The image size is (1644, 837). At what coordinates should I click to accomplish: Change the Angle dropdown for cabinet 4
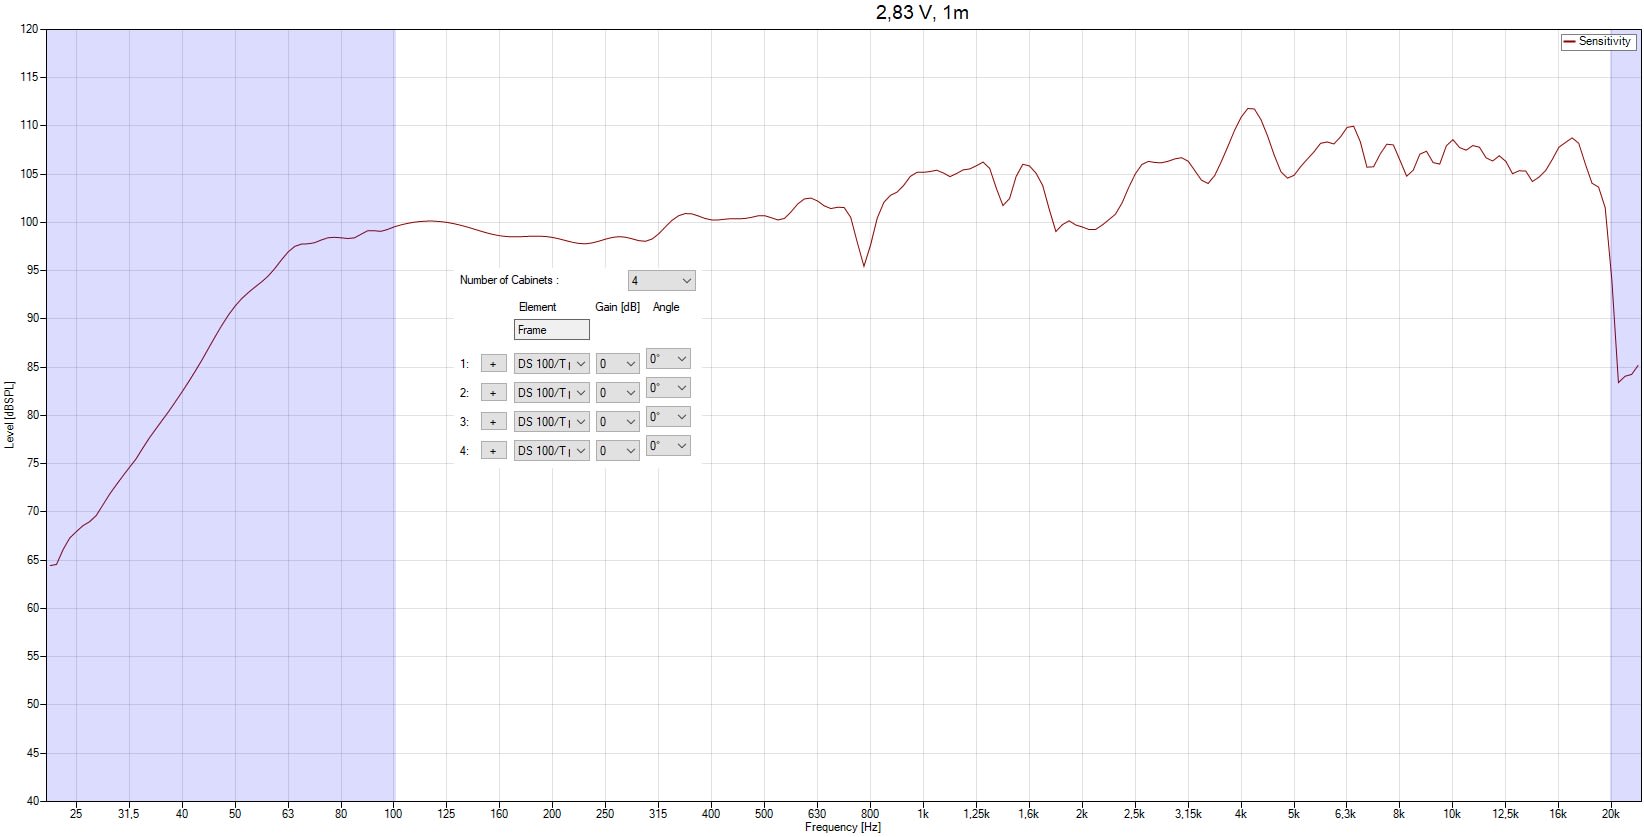(x=667, y=446)
